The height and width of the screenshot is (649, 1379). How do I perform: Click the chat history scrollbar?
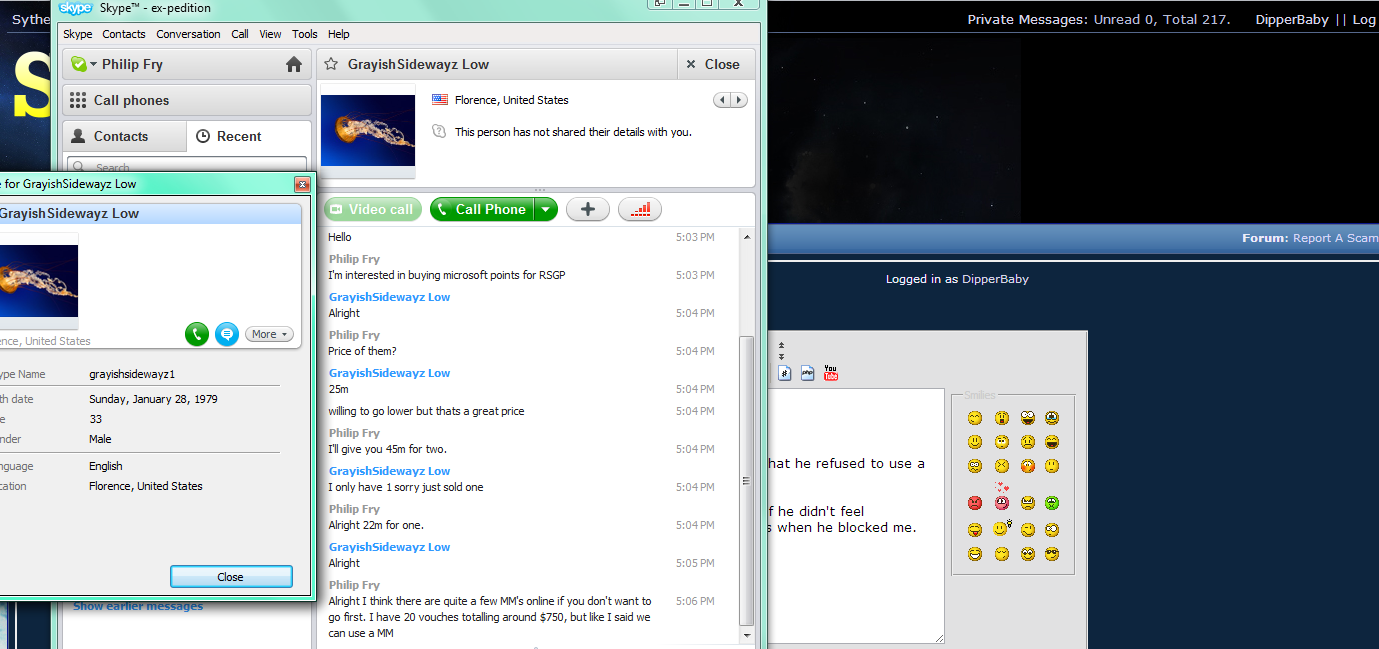click(746, 479)
